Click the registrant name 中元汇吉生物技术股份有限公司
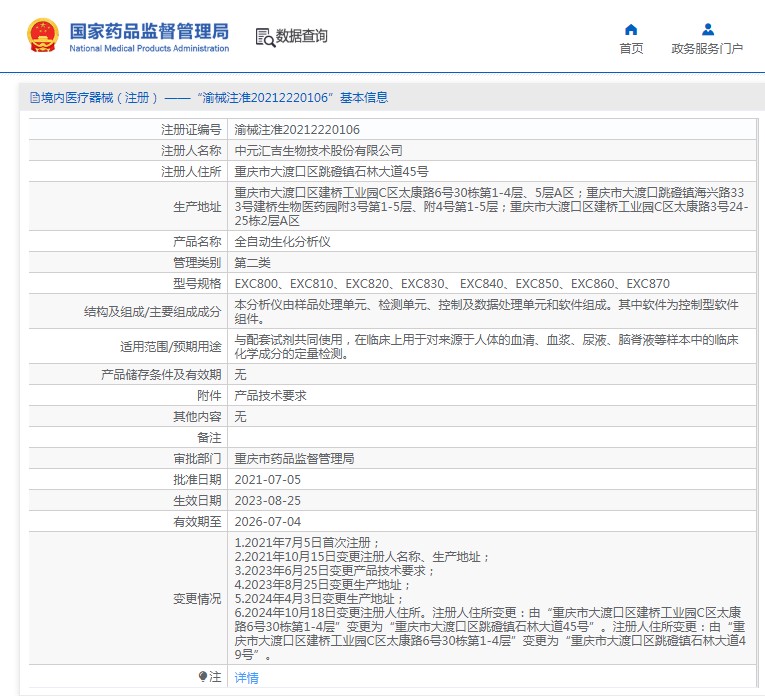The height and width of the screenshot is (696, 765). pyautogui.click(x=318, y=150)
